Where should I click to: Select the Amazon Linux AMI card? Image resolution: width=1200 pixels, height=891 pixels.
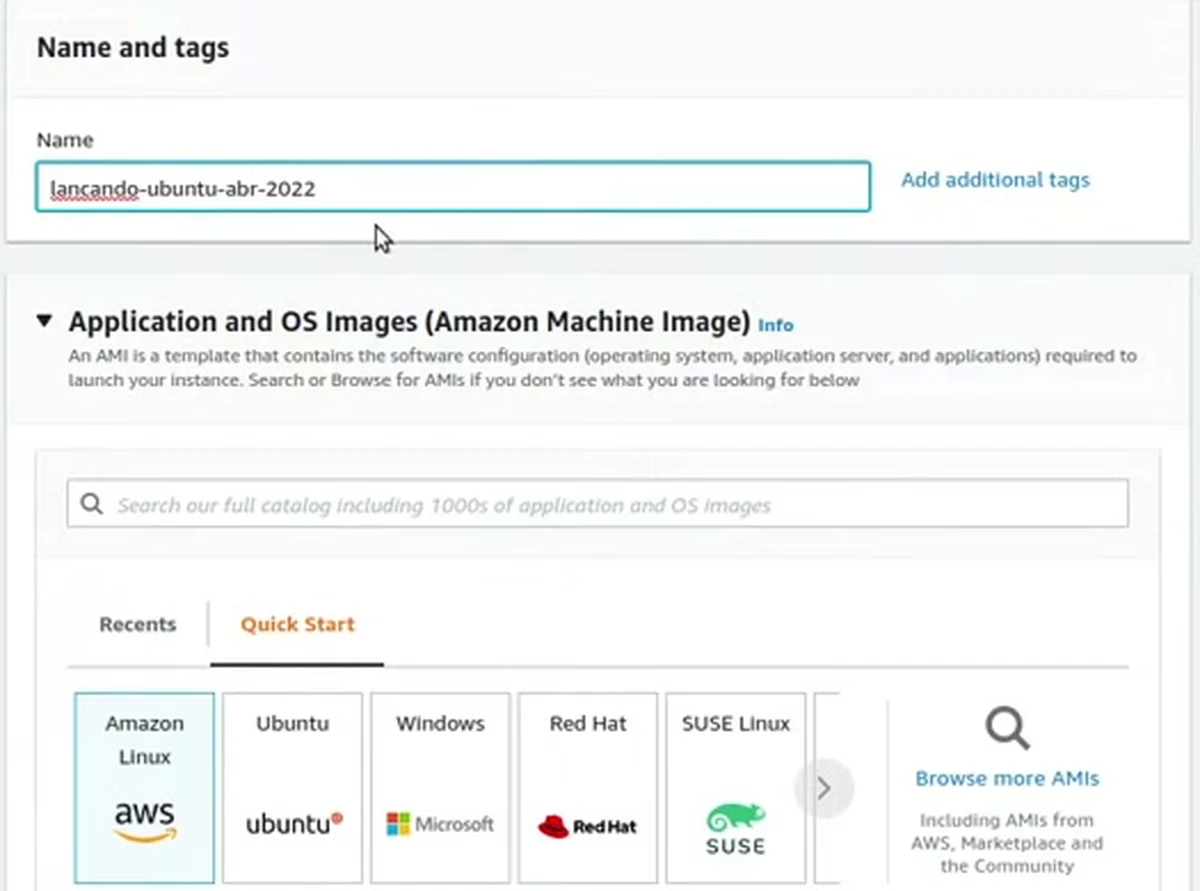[144, 788]
